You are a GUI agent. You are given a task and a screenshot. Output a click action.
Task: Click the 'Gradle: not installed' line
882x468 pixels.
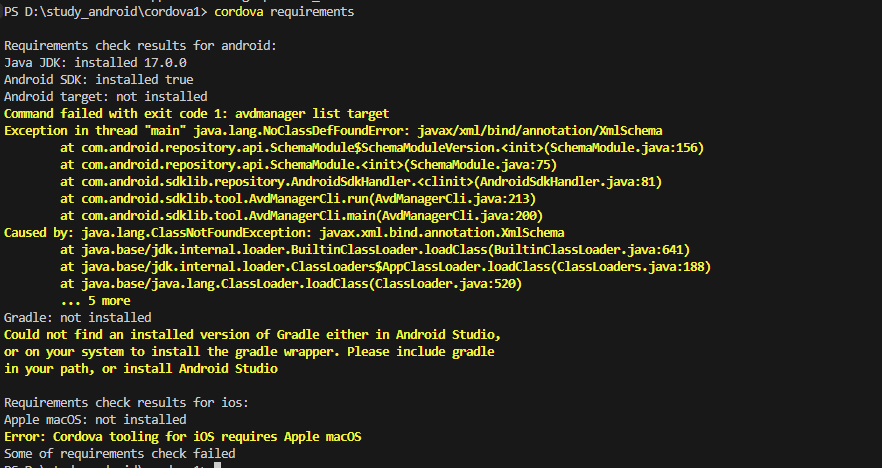tap(78, 318)
